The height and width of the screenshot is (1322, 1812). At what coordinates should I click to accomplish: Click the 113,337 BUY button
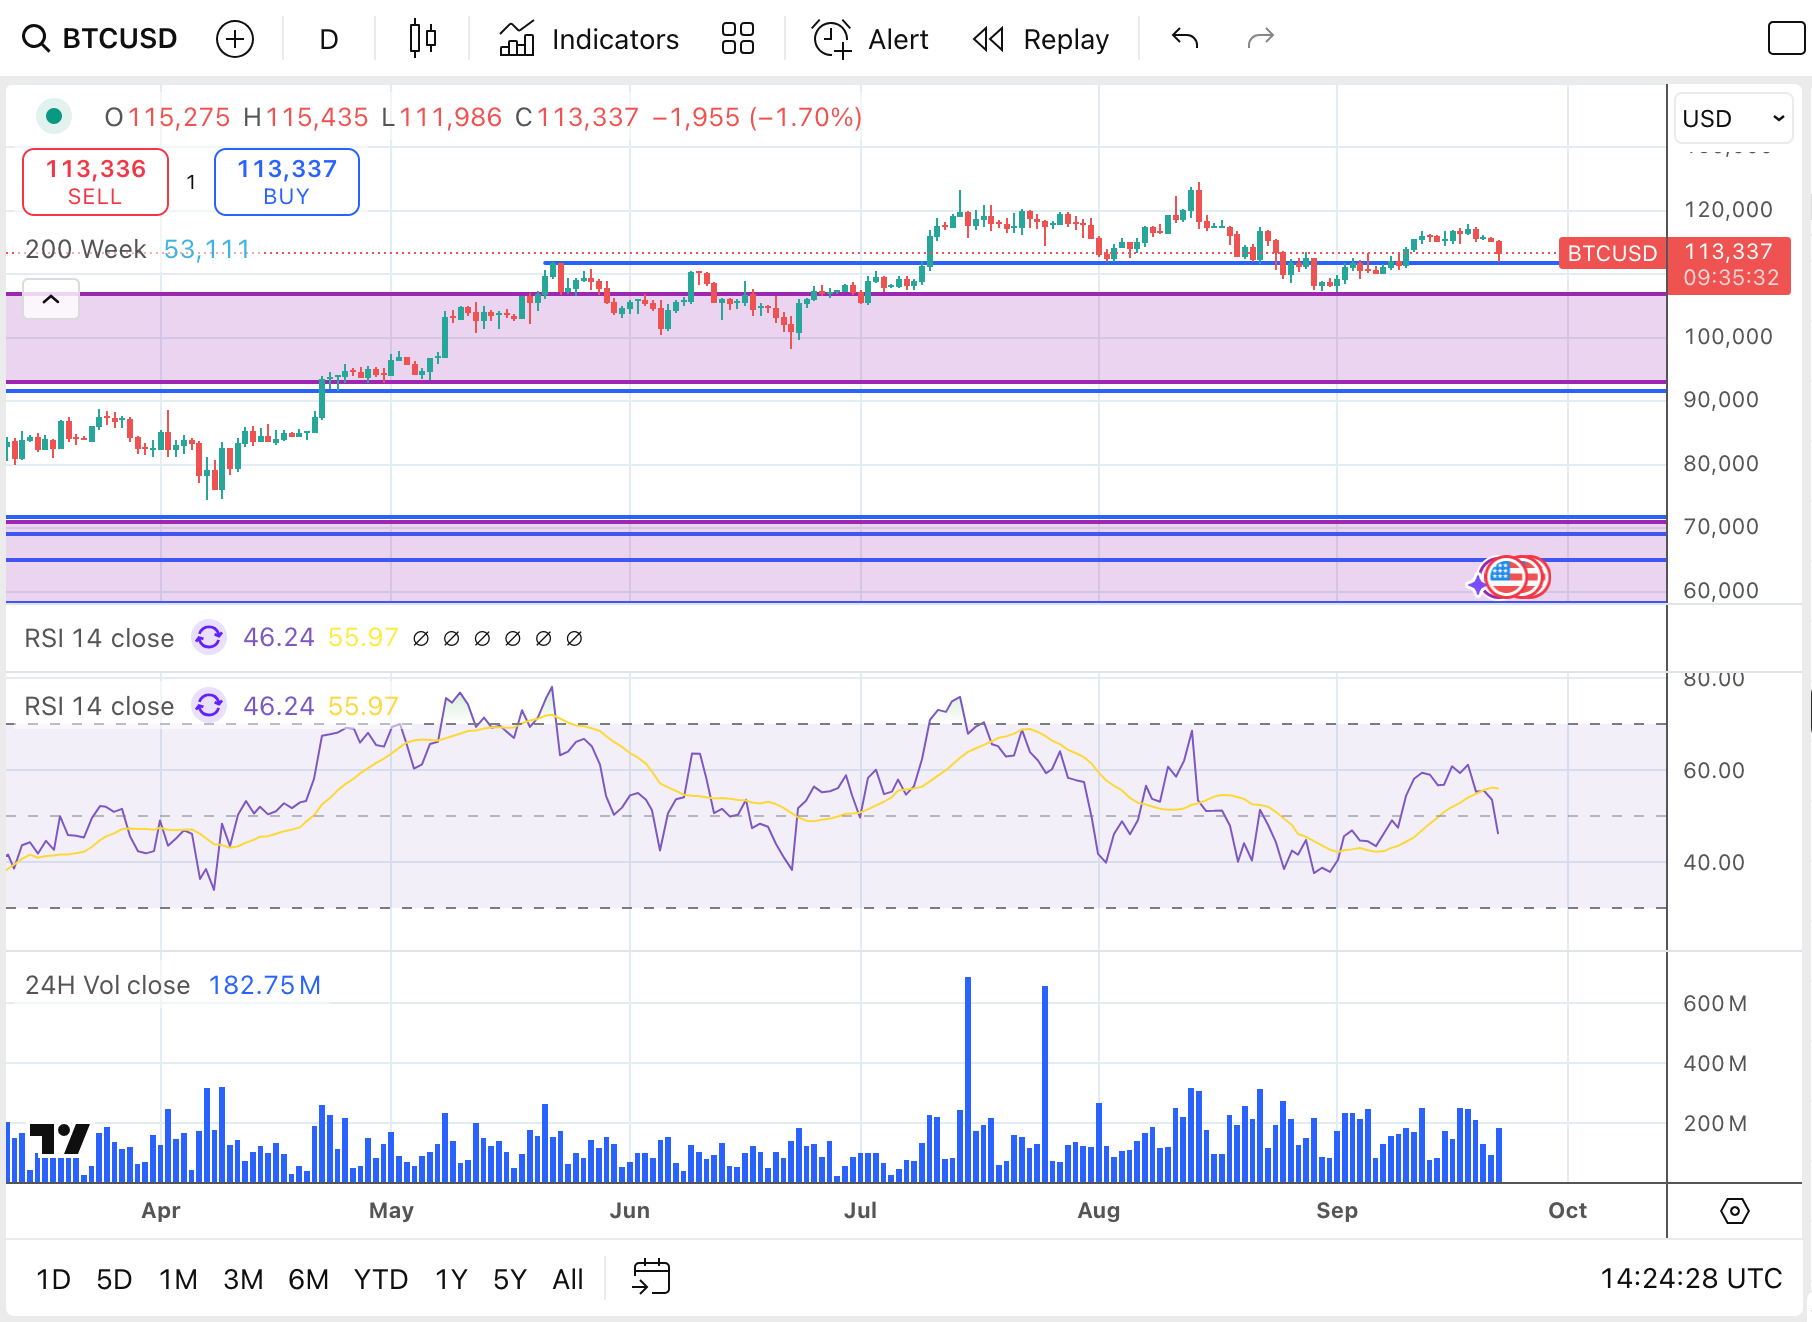pyautogui.click(x=287, y=182)
